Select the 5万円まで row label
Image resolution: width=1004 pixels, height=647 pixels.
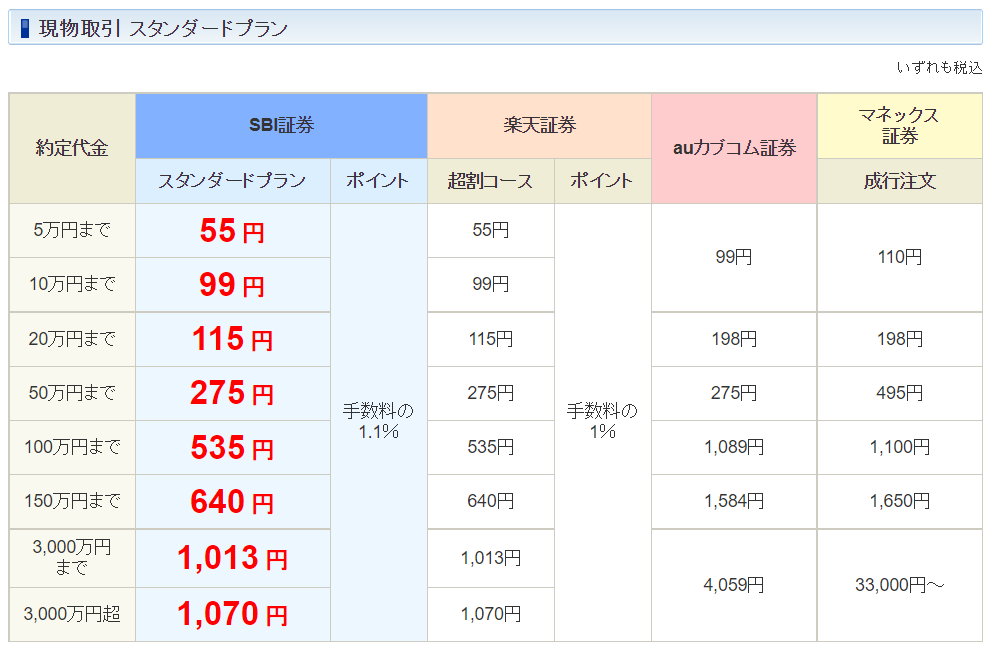[72, 230]
